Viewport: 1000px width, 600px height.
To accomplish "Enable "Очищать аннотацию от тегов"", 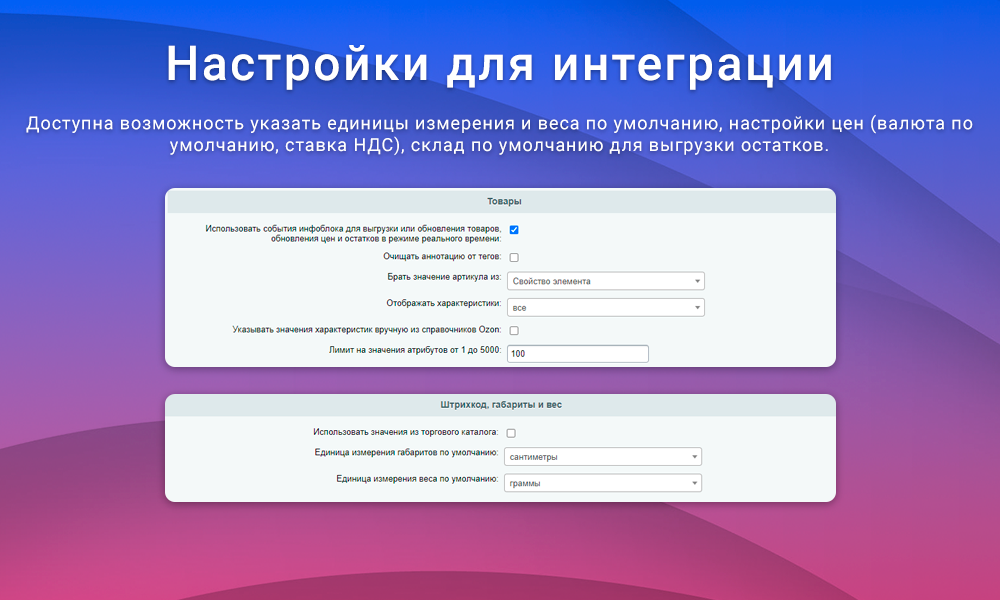I will click(x=513, y=257).
